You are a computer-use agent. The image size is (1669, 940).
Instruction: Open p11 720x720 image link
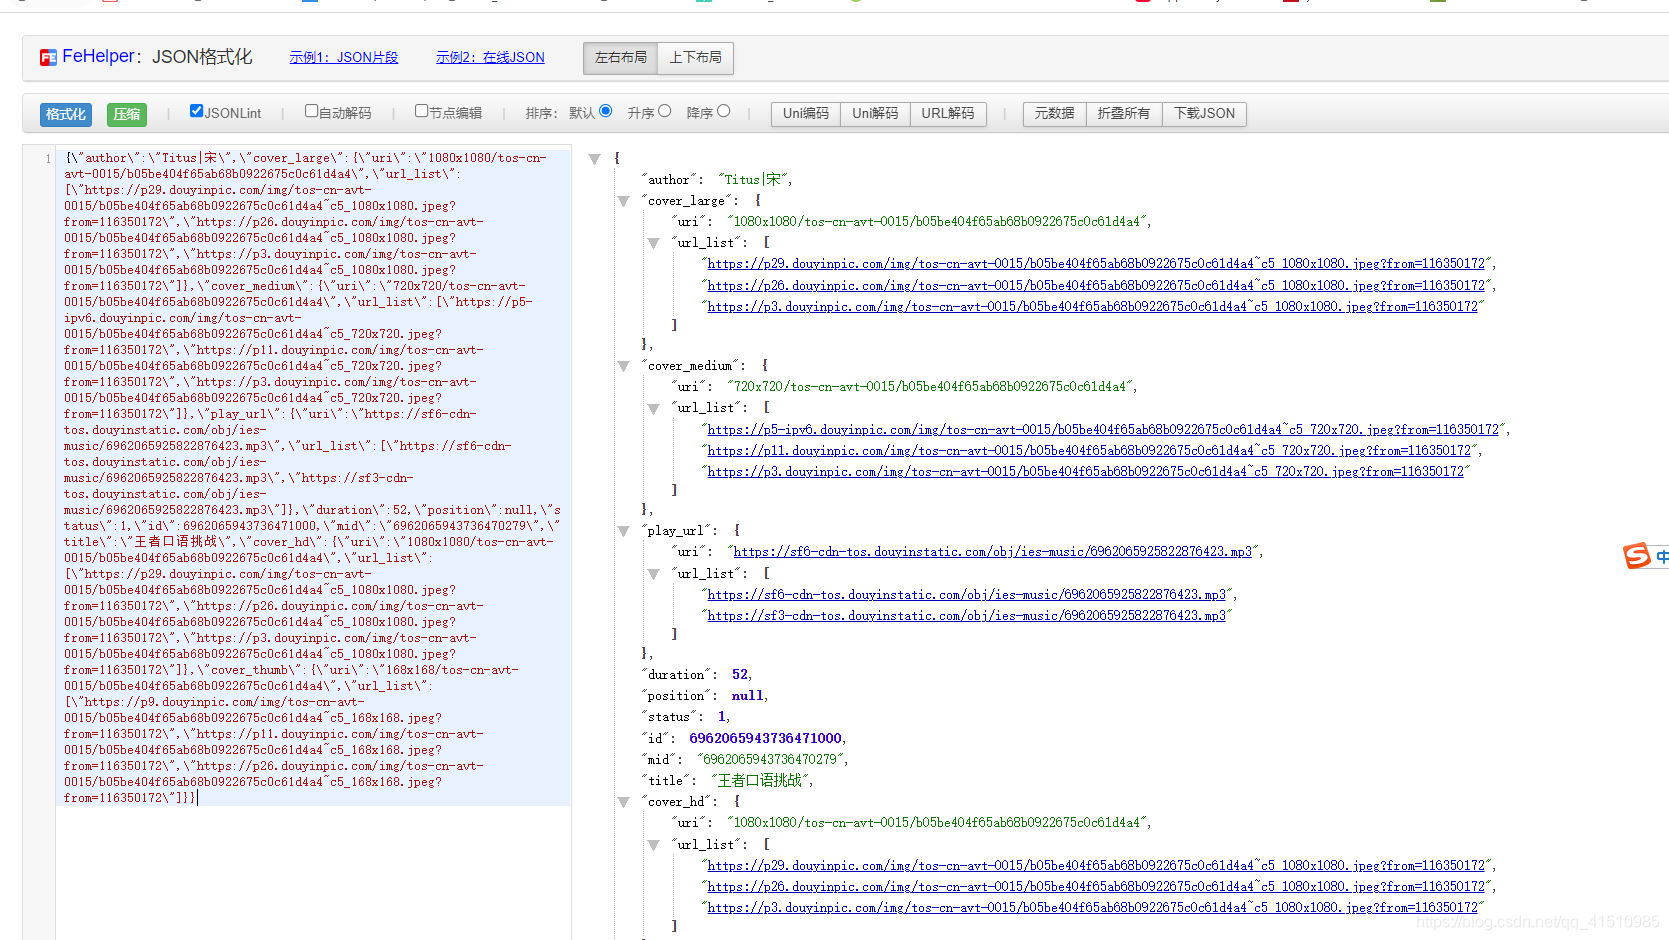1089,451
